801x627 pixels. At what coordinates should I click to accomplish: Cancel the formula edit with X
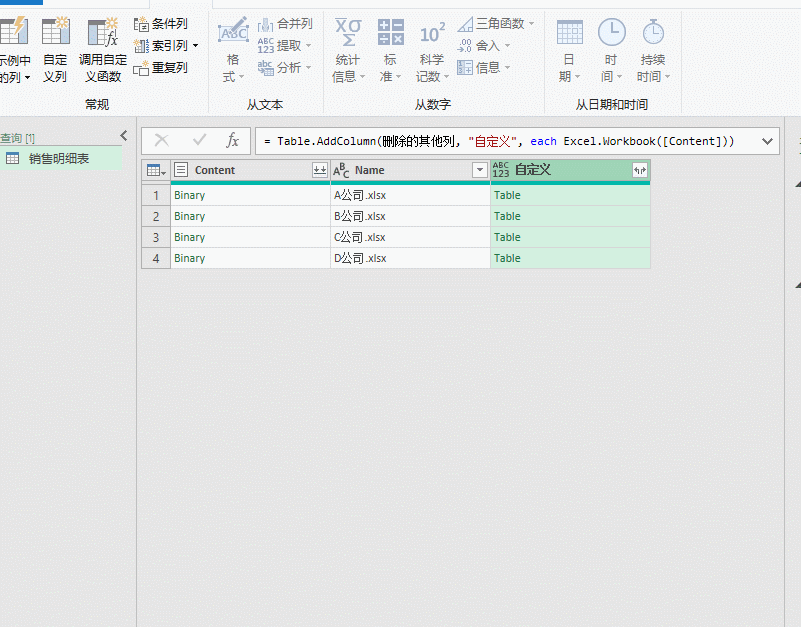pyautogui.click(x=161, y=140)
